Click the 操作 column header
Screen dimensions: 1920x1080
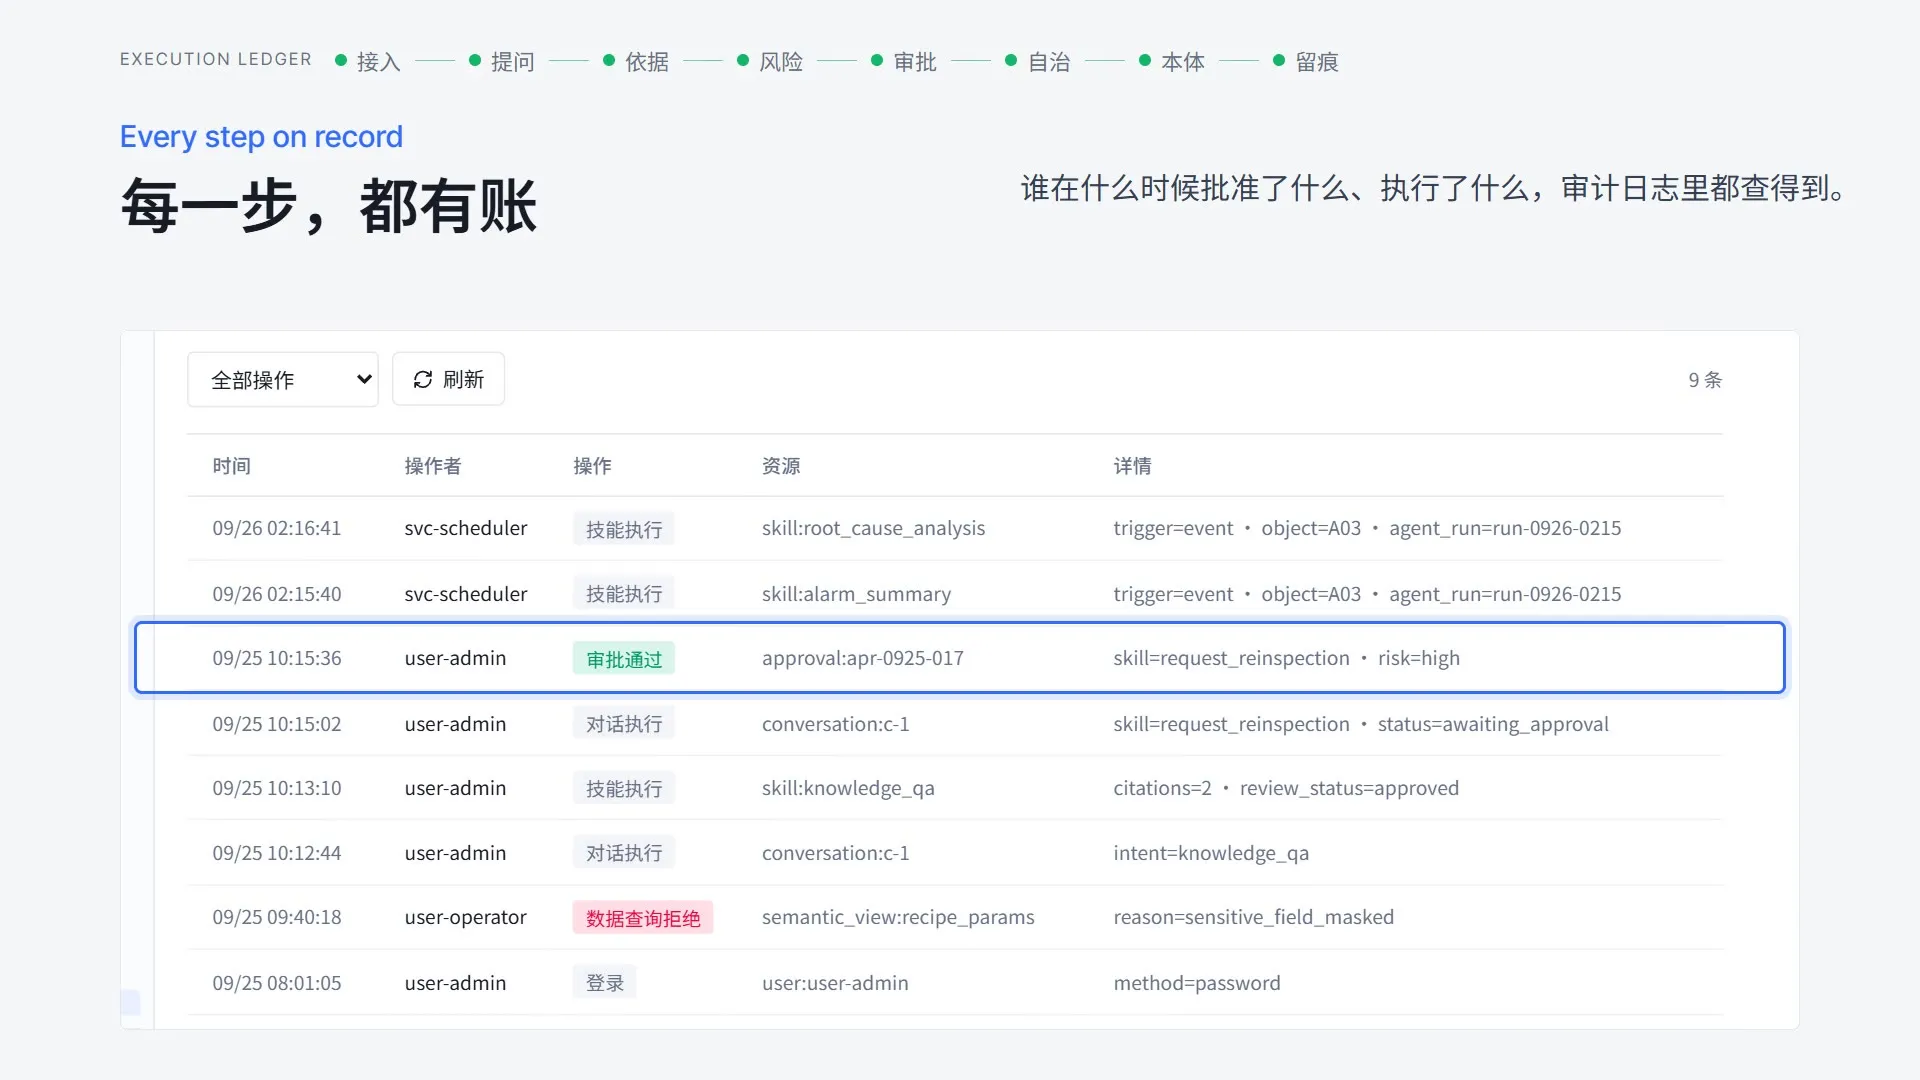592,466
